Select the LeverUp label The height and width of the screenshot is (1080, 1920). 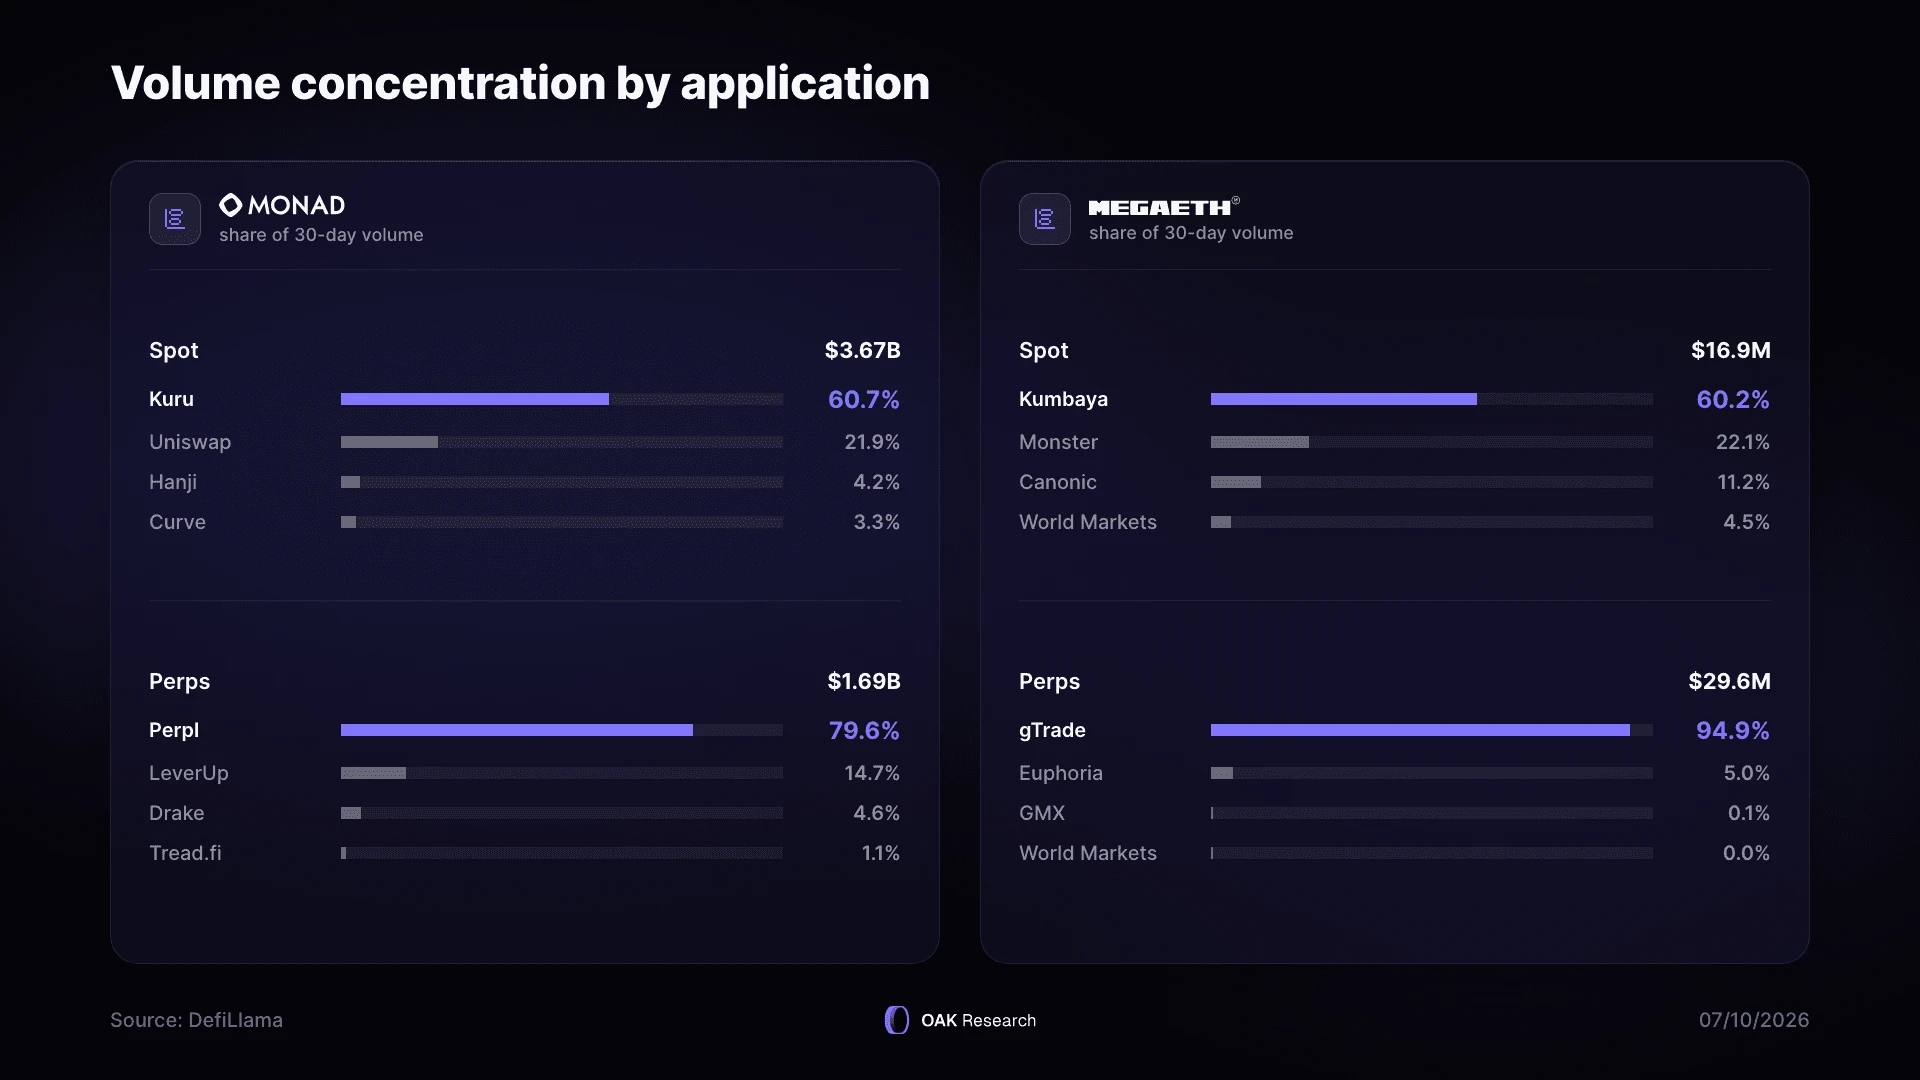pos(189,773)
